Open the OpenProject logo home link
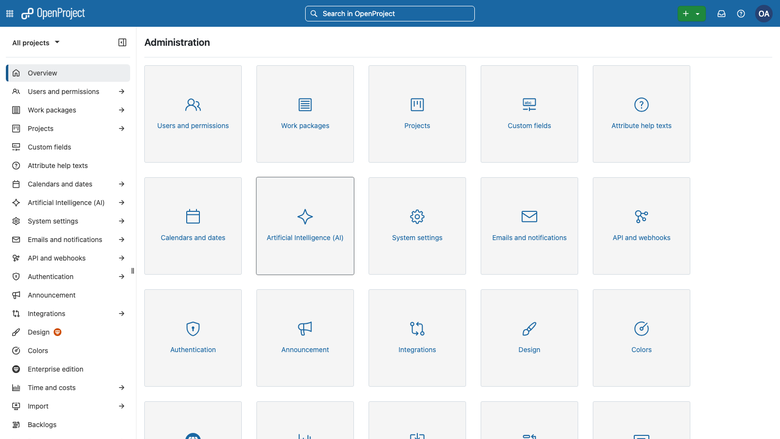780x439 pixels. coord(53,13)
